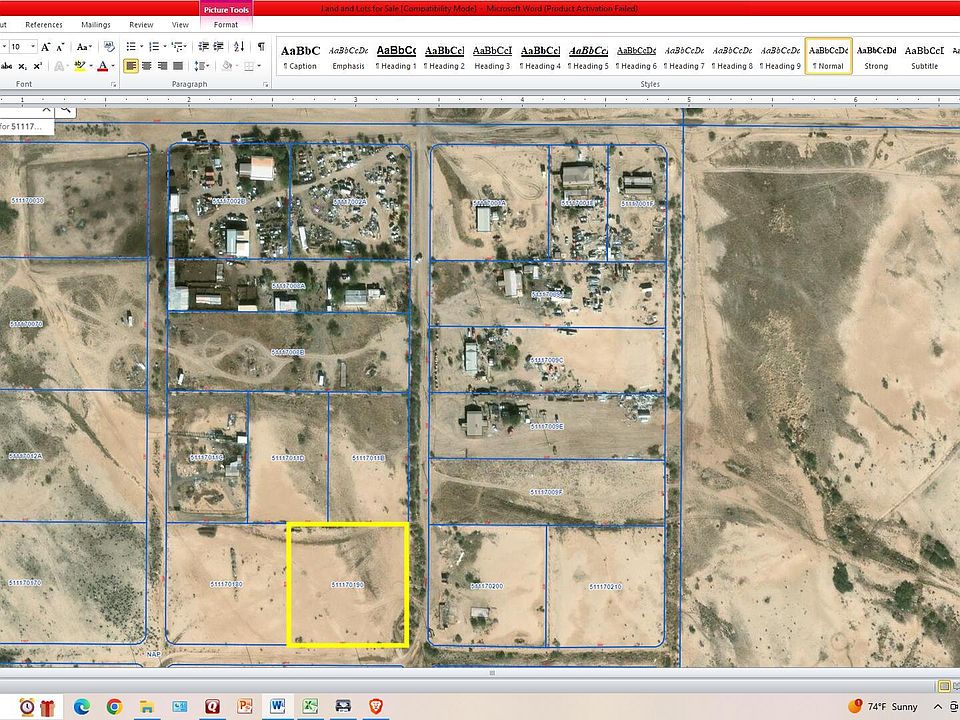Apply the Heading 4 style
Image resolution: width=960 pixels, height=720 pixels.
click(x=542, y=57)
